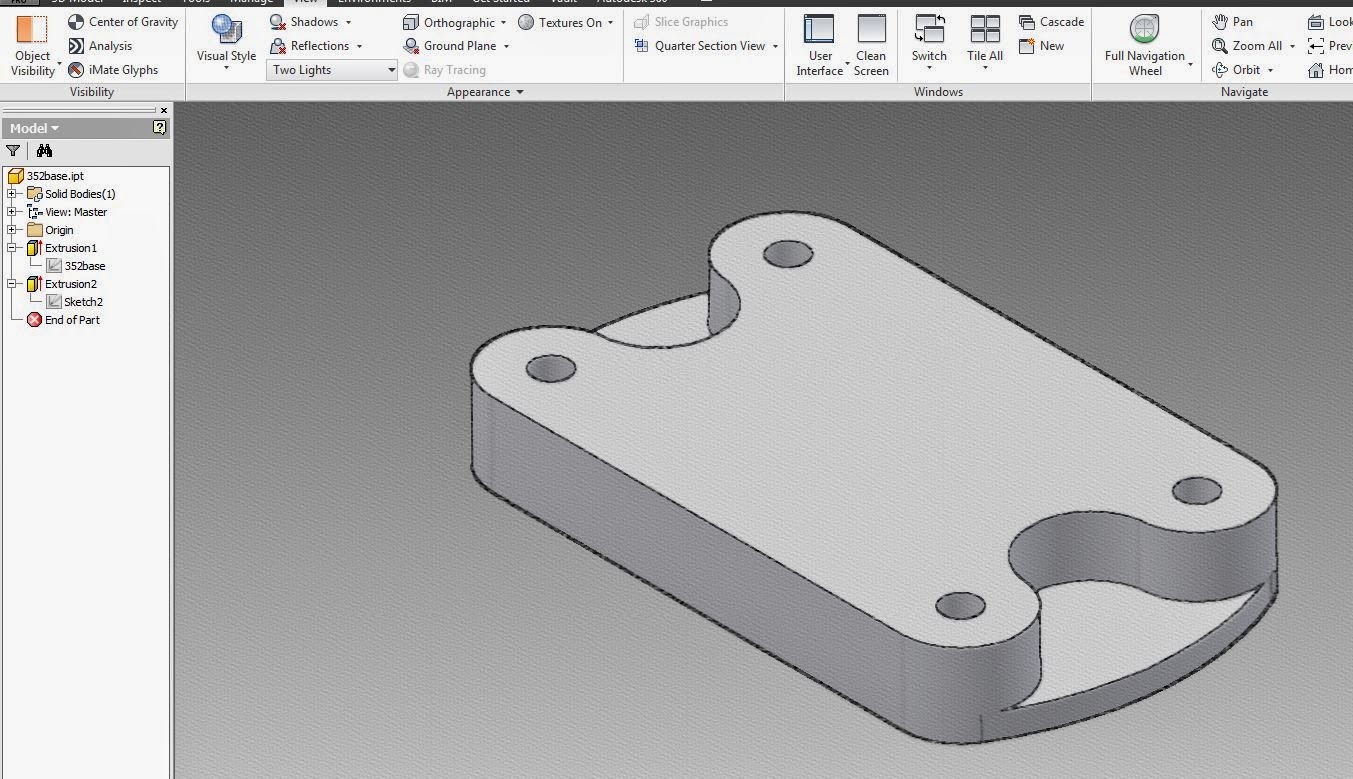
Task: Select the Pan tool
Action: (1232, 22)
